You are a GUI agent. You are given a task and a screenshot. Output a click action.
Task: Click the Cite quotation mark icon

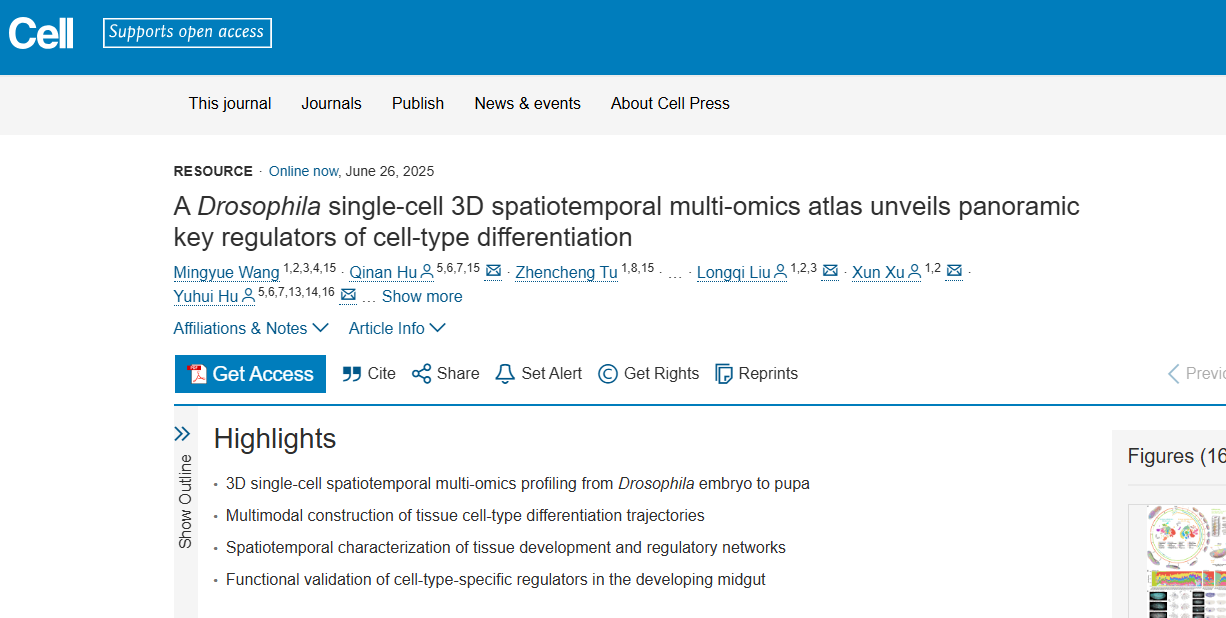pos(352,374)
